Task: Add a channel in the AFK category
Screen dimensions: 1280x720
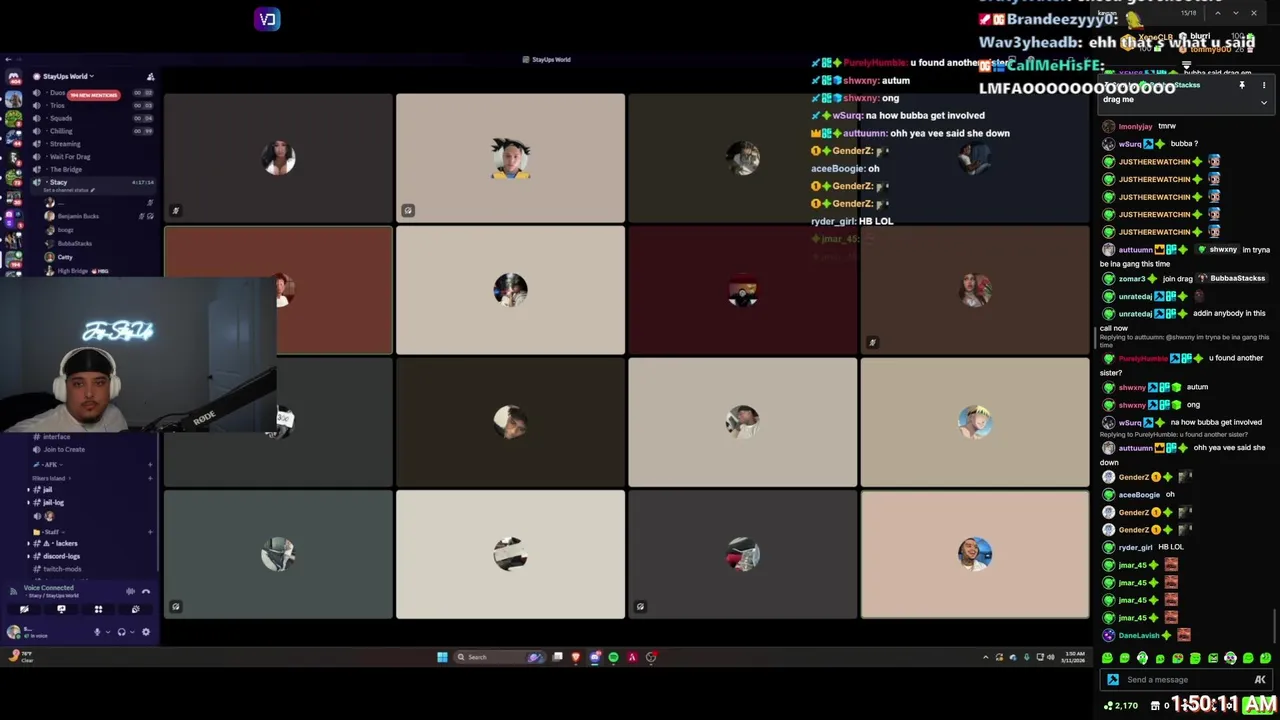Action: point(150,465)
